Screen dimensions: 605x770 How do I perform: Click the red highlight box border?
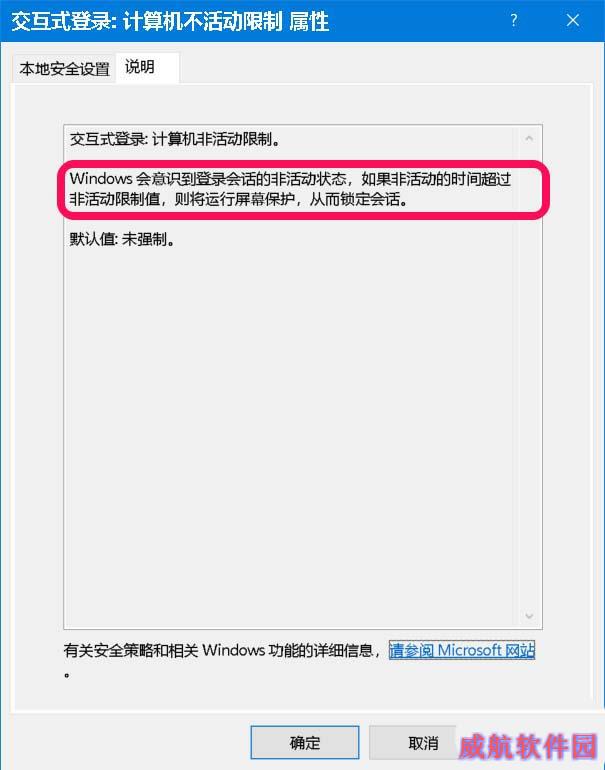[303, 163]
